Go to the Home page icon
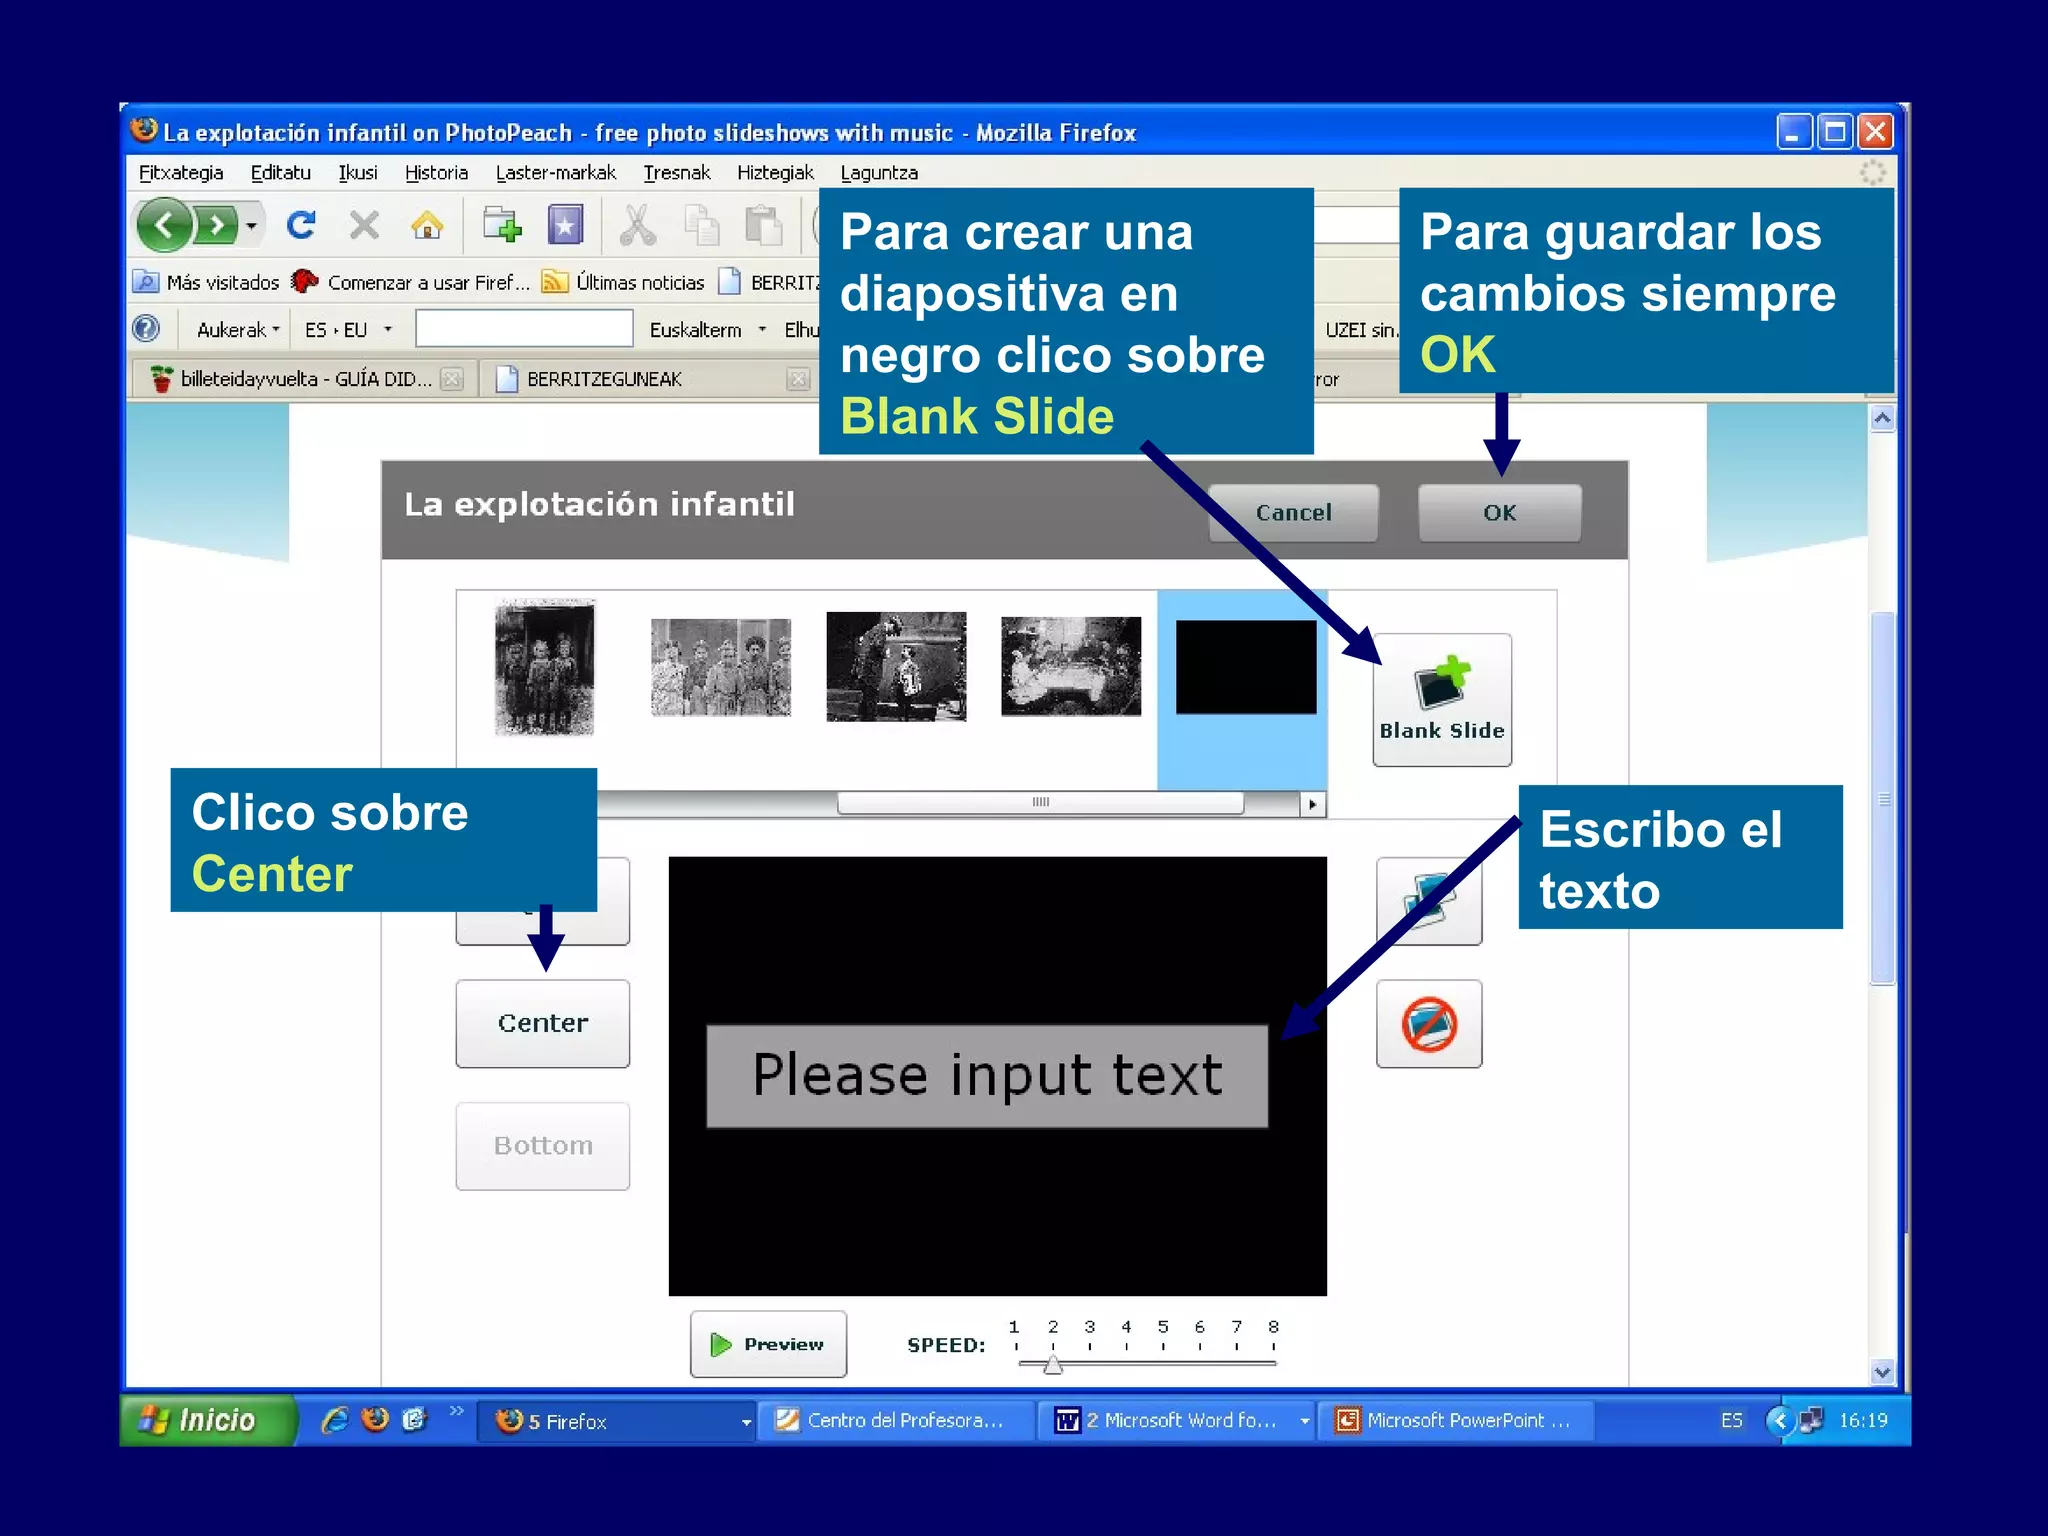 click(427, 225)
